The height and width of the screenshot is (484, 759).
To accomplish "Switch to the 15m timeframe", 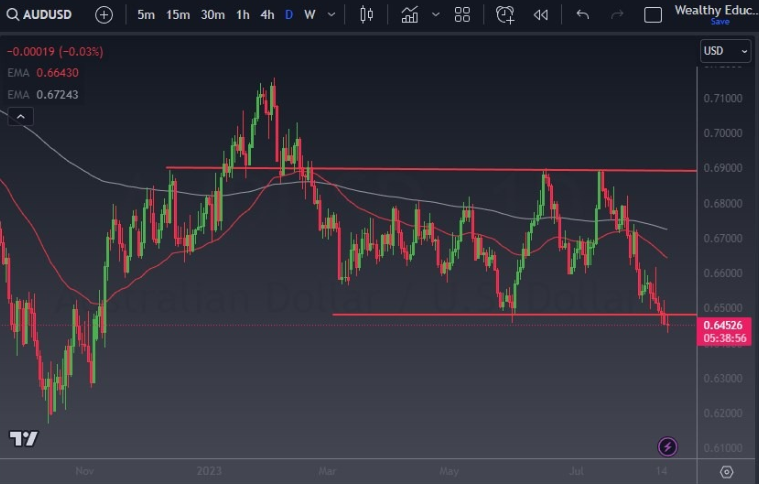I will pyautogui.click(x=178, y=15).
